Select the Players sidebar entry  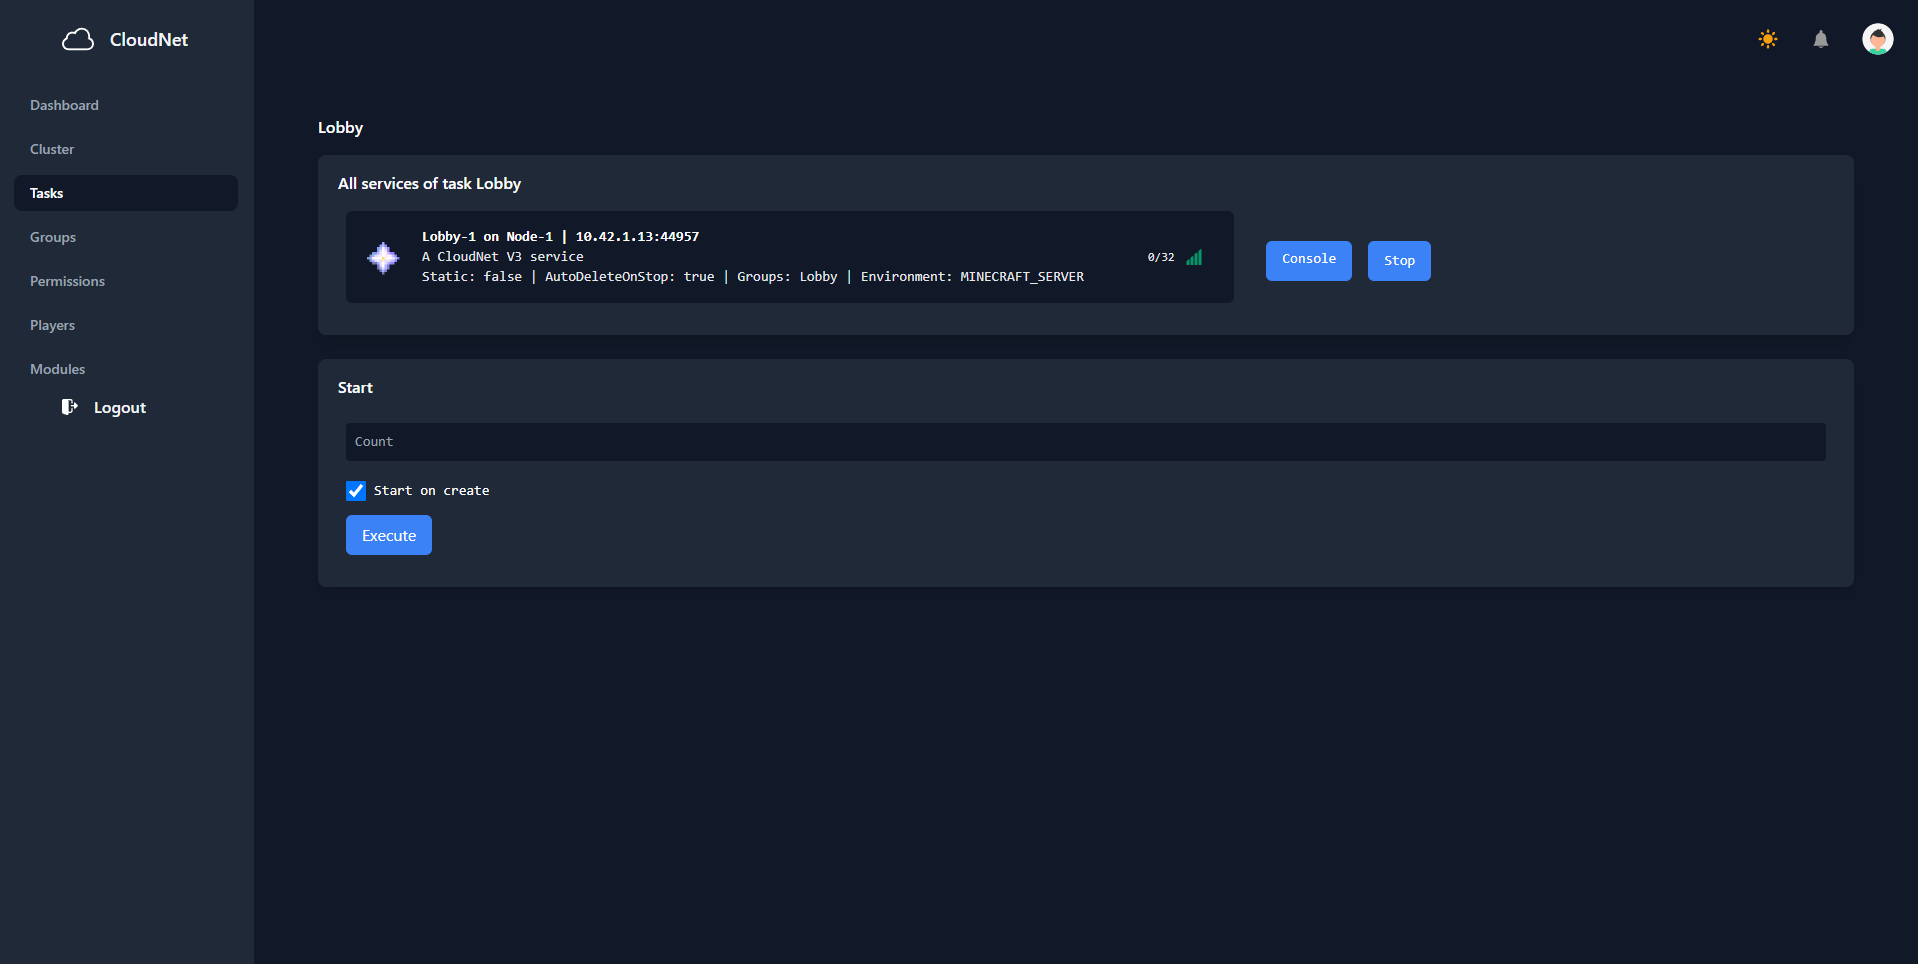pos(52,324)
